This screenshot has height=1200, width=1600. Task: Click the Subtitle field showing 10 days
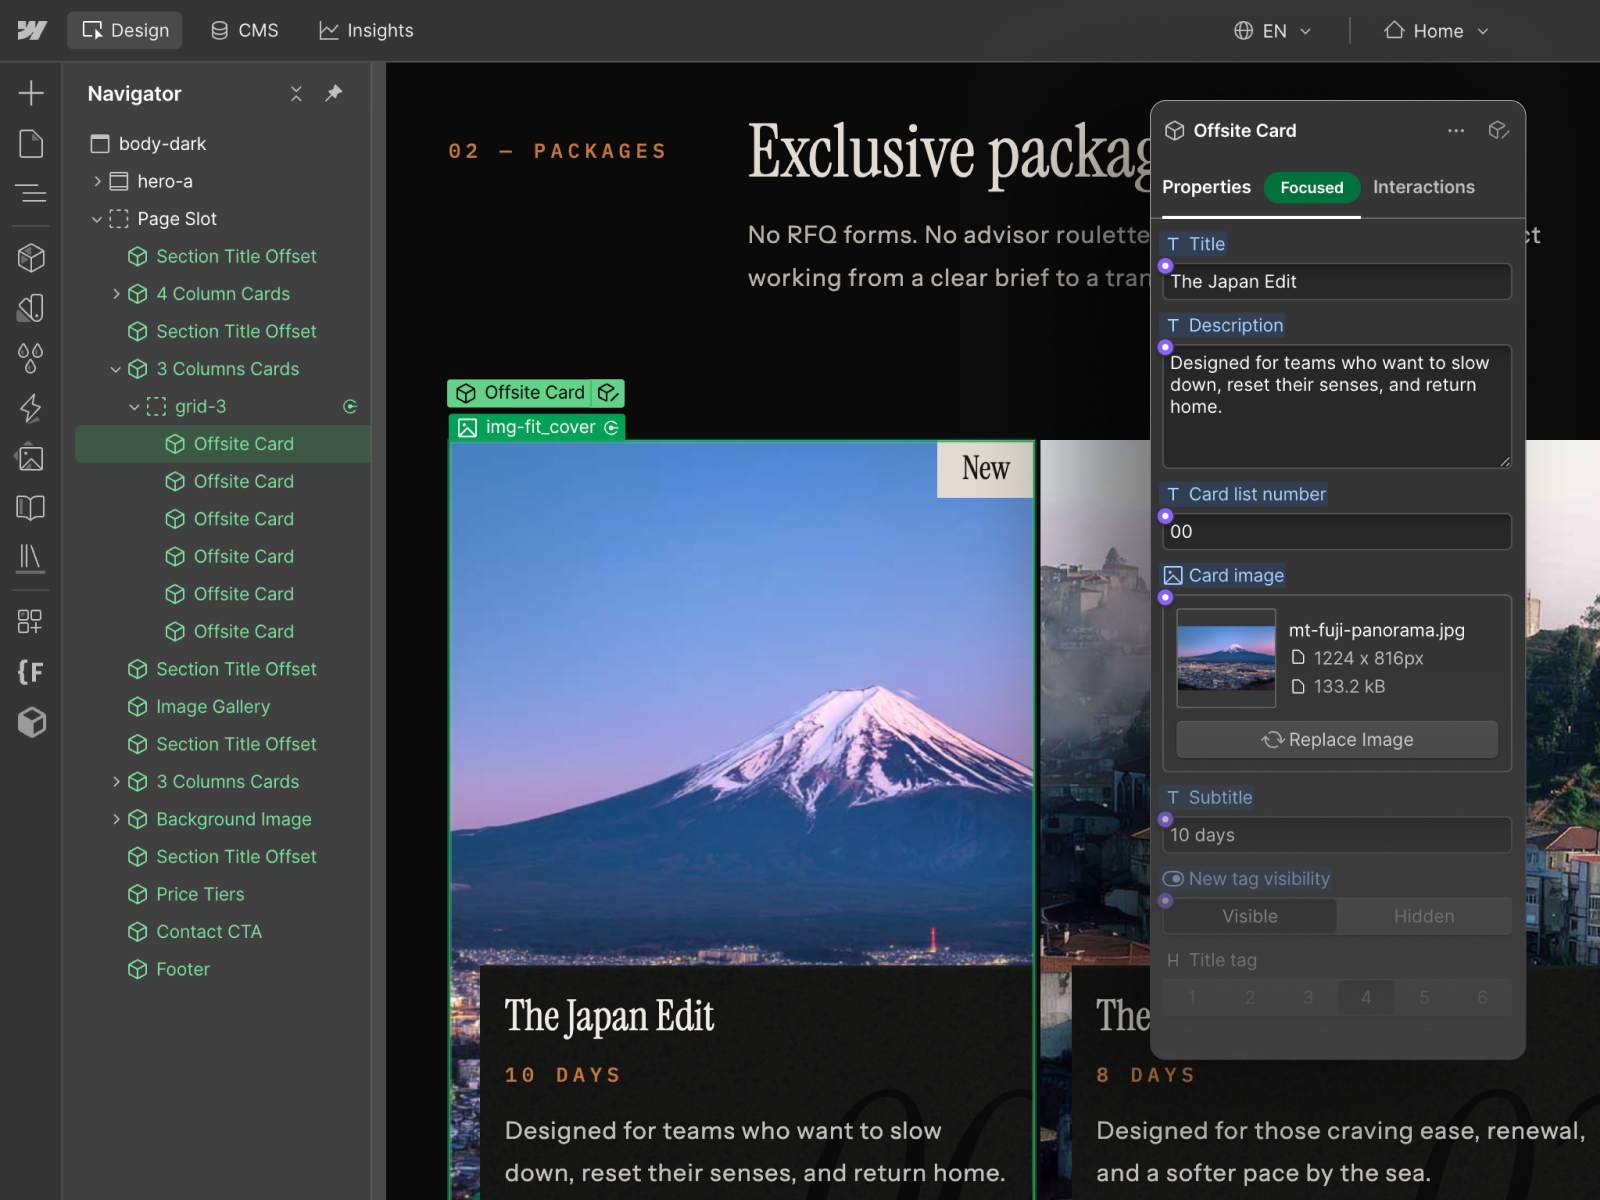tap(1337, 835)
